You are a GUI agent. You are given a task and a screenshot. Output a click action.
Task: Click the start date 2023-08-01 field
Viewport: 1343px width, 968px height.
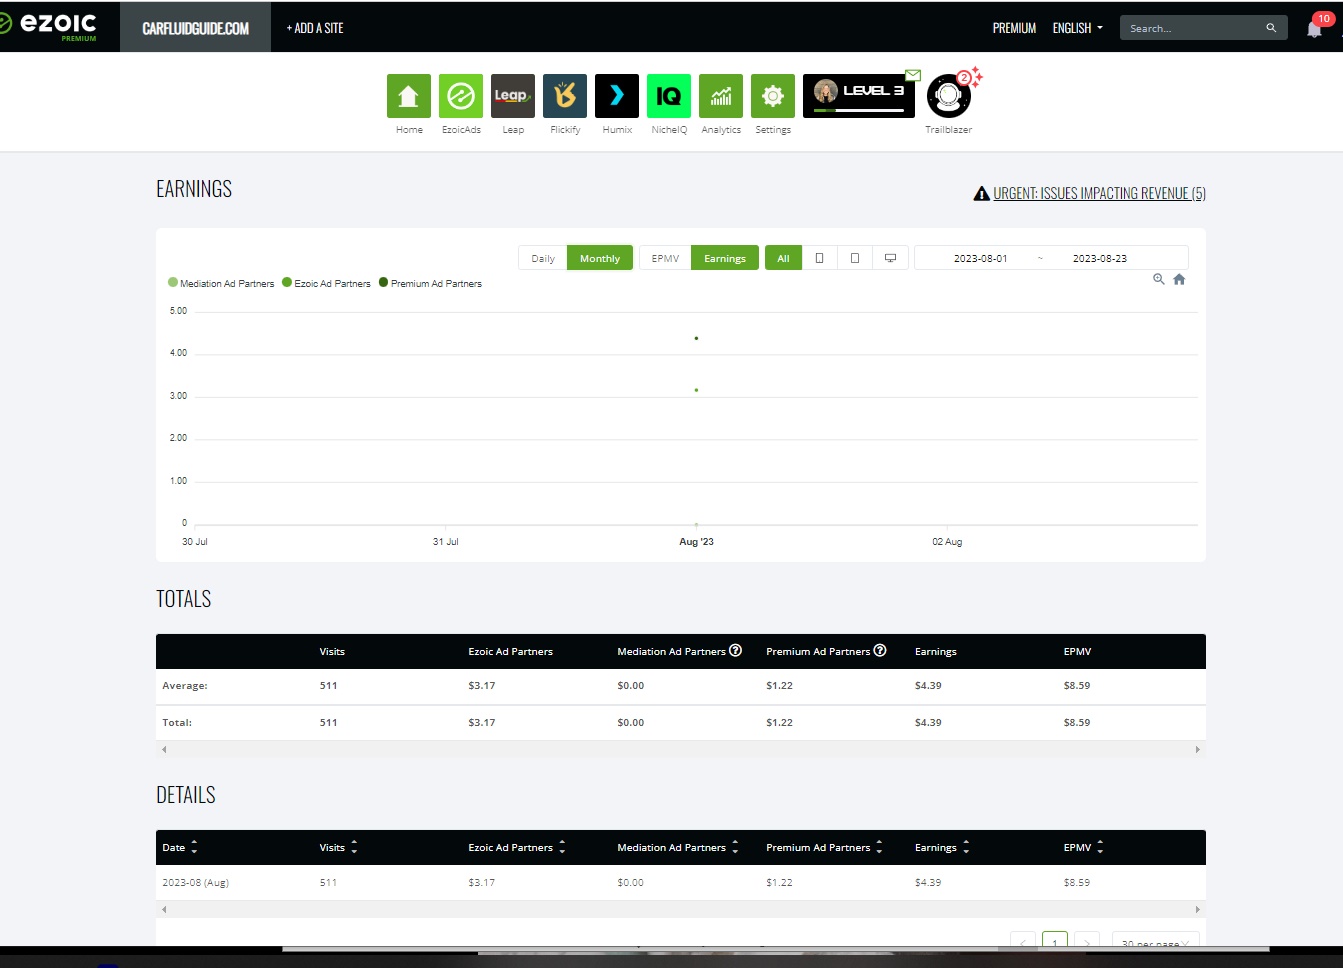pos(980,258)
